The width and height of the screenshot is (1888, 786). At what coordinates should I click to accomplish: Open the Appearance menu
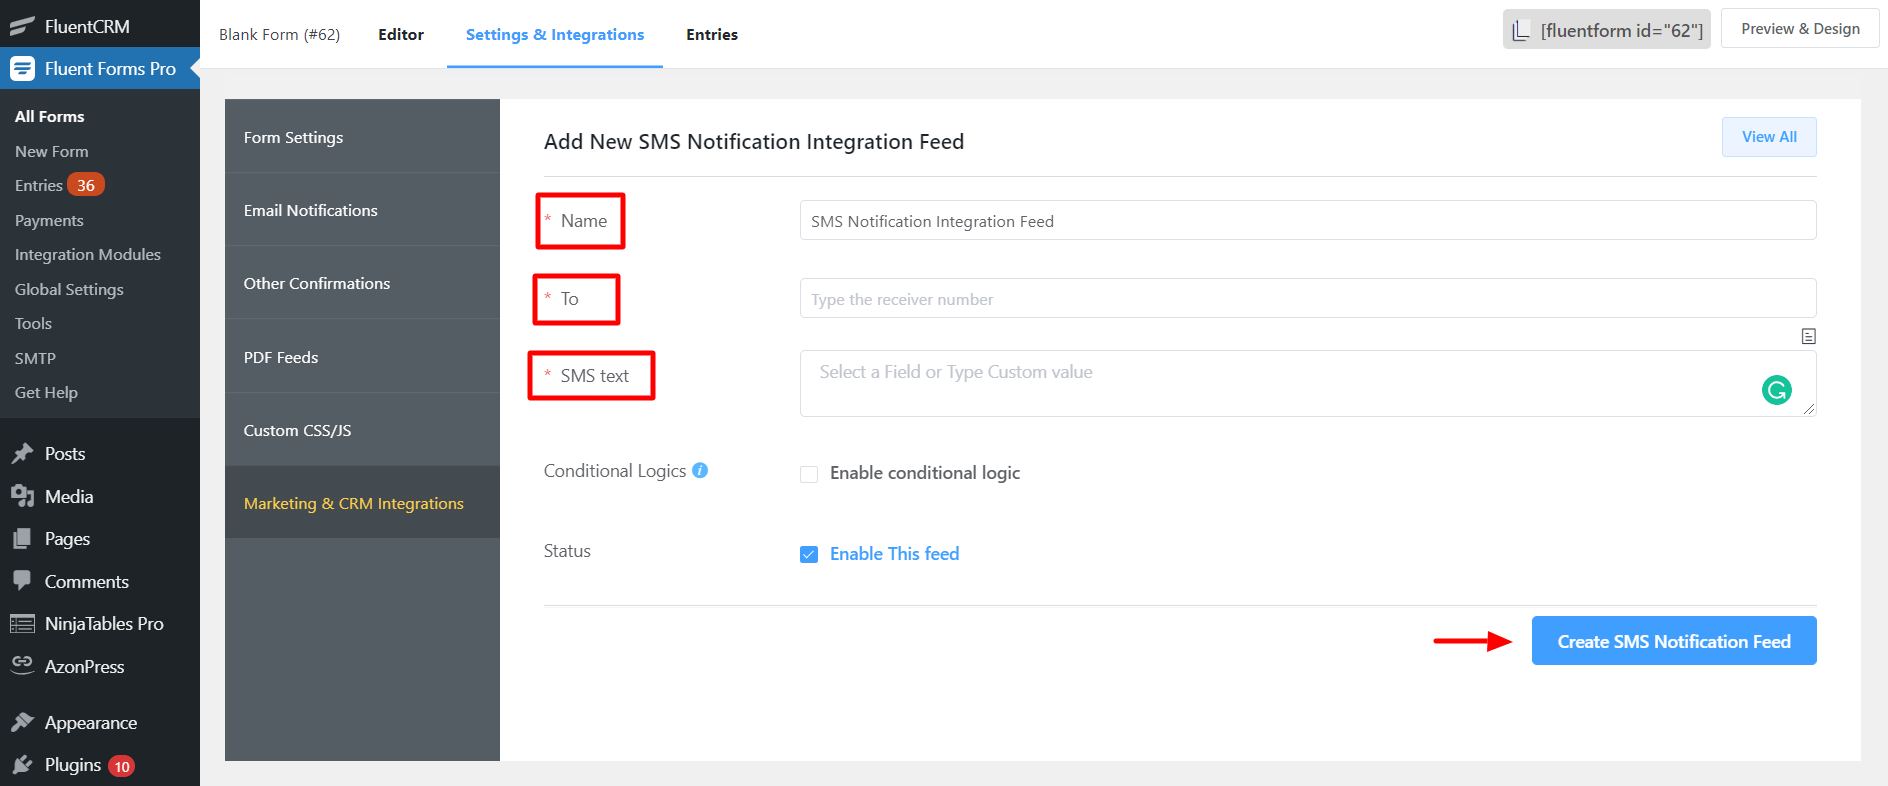[100, 722]
